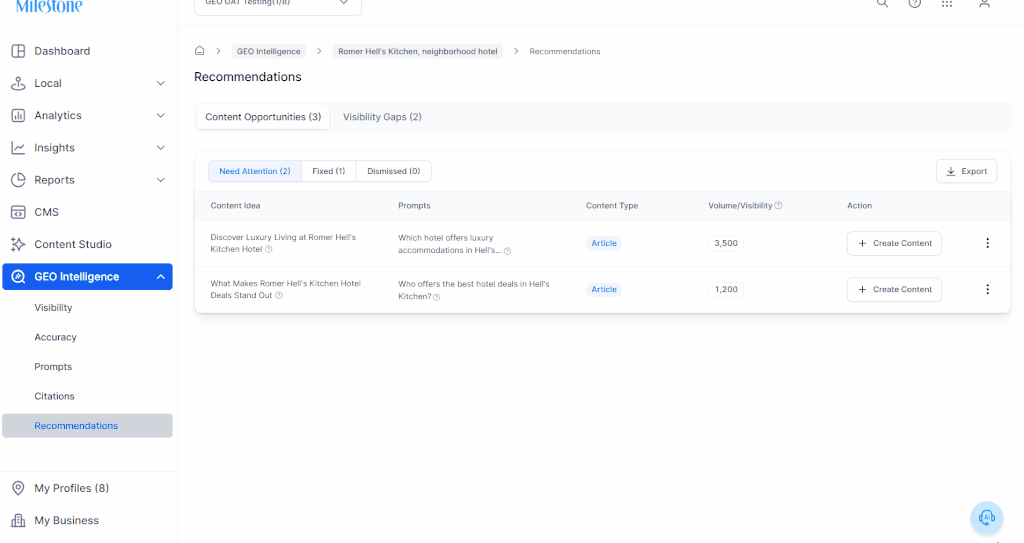Image resolution: width=1024 pixels, height=543 pixels.
Task: Expand the Local menu chevron
Action: click(161, 83)
